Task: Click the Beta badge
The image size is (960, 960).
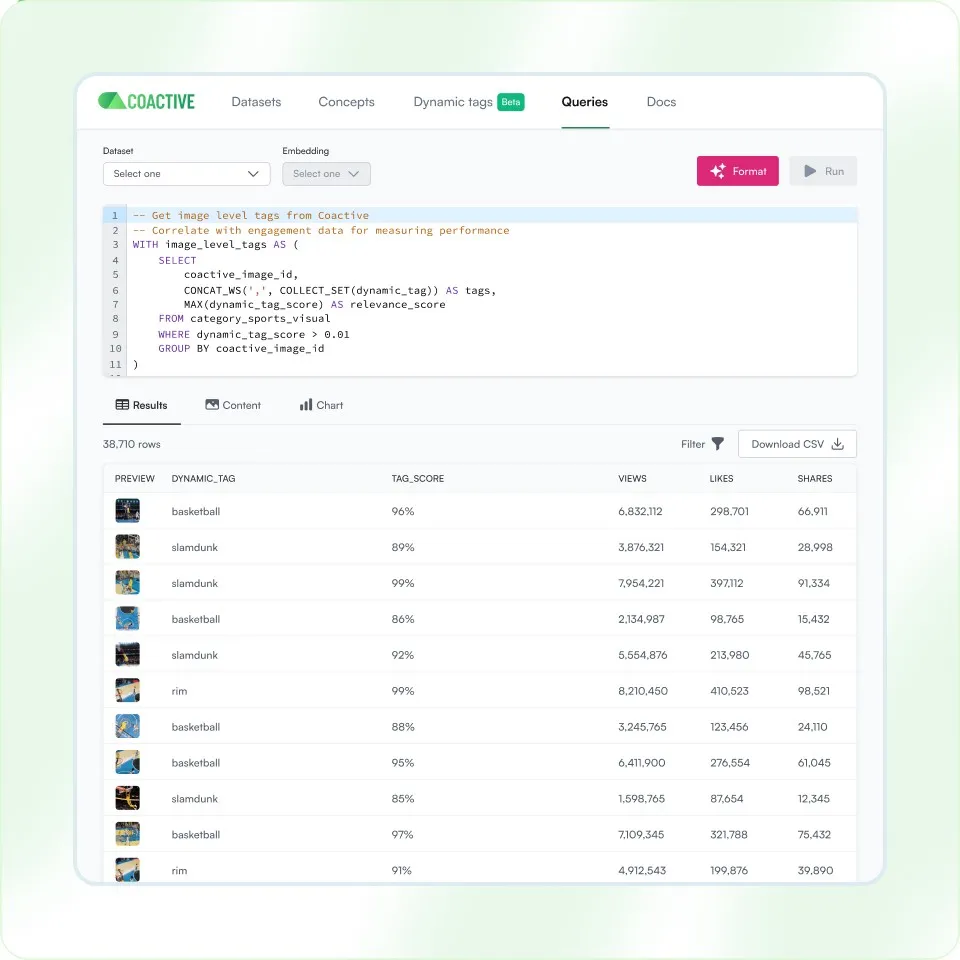Action: click(511, 102)
